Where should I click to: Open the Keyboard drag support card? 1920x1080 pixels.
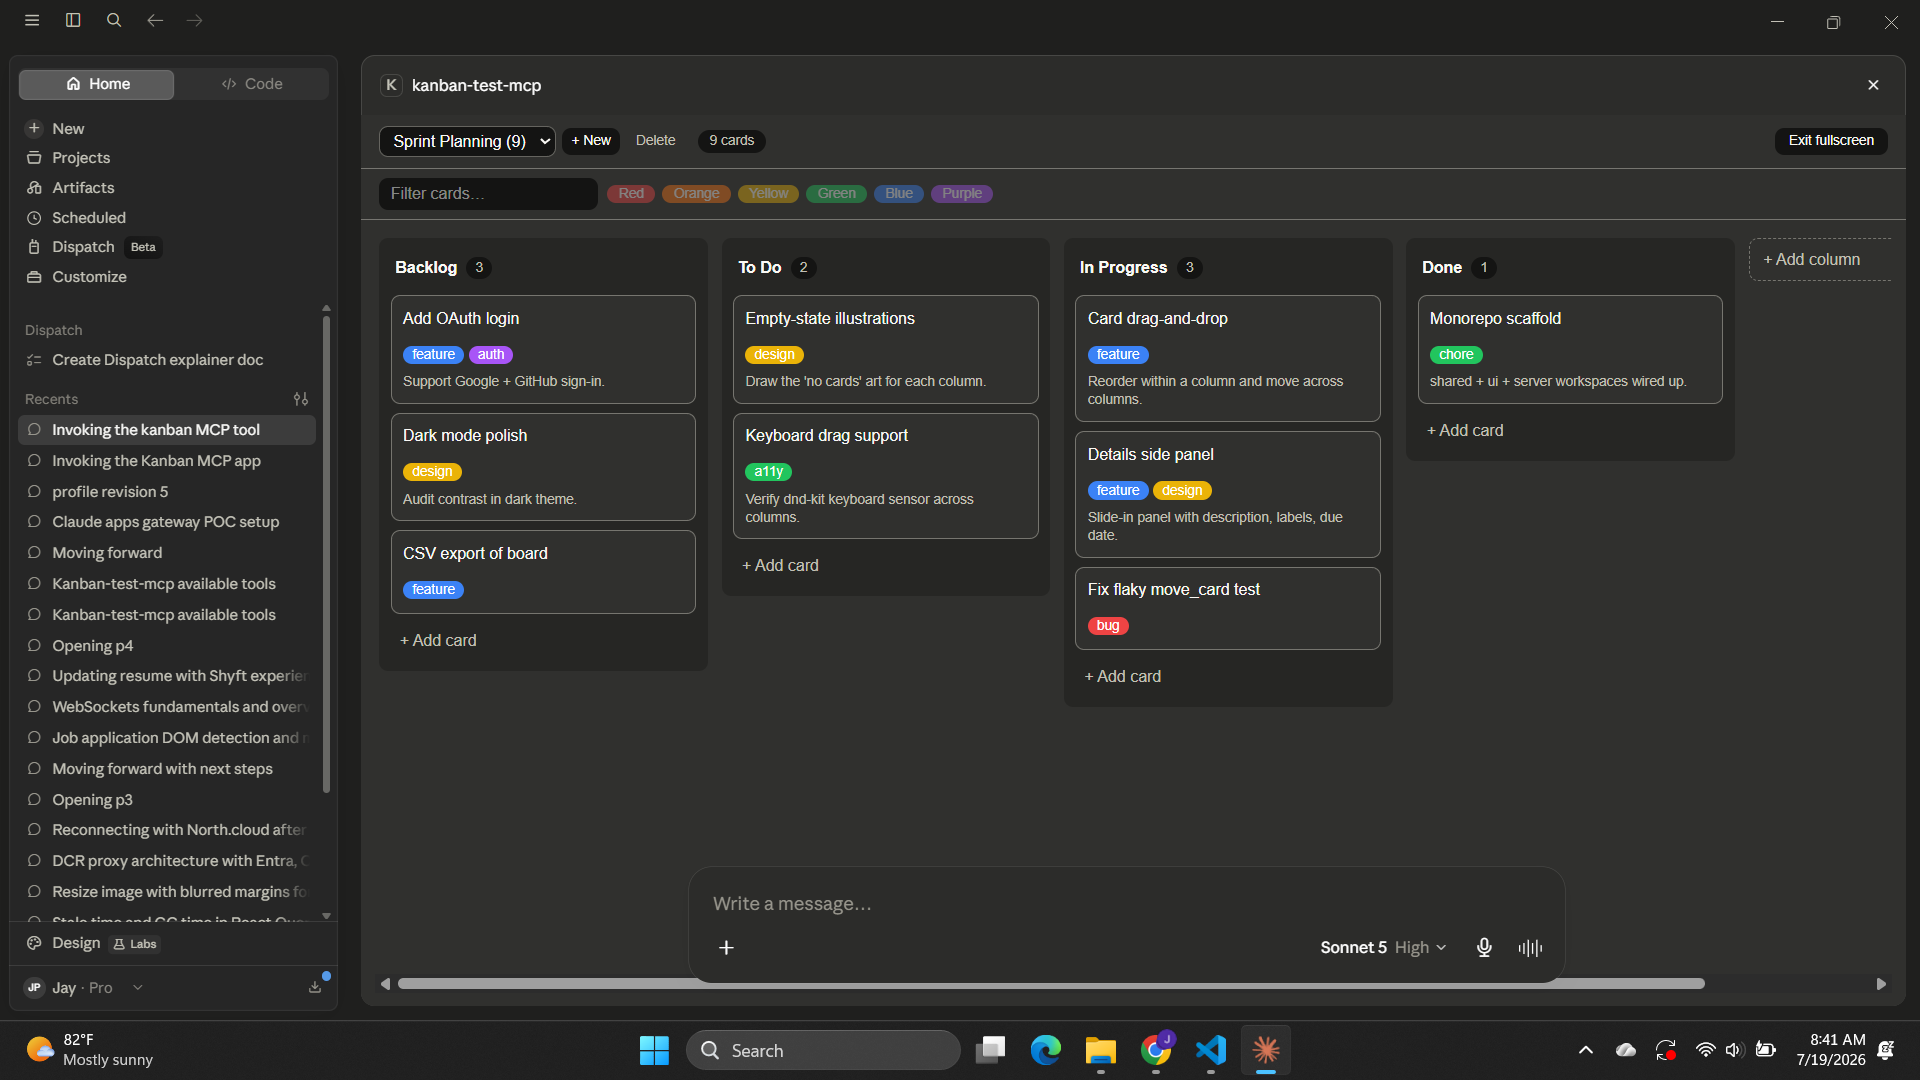pos(886,476)
